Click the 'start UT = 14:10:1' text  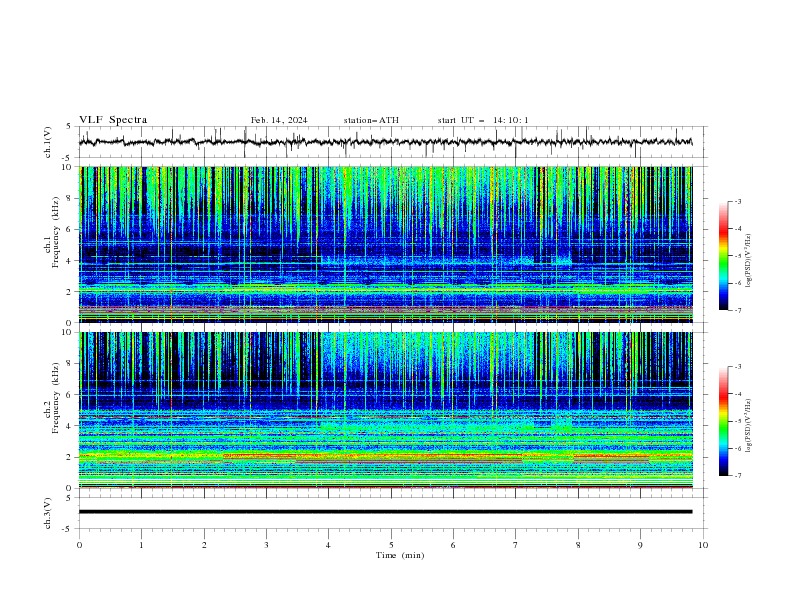point(483,120)
